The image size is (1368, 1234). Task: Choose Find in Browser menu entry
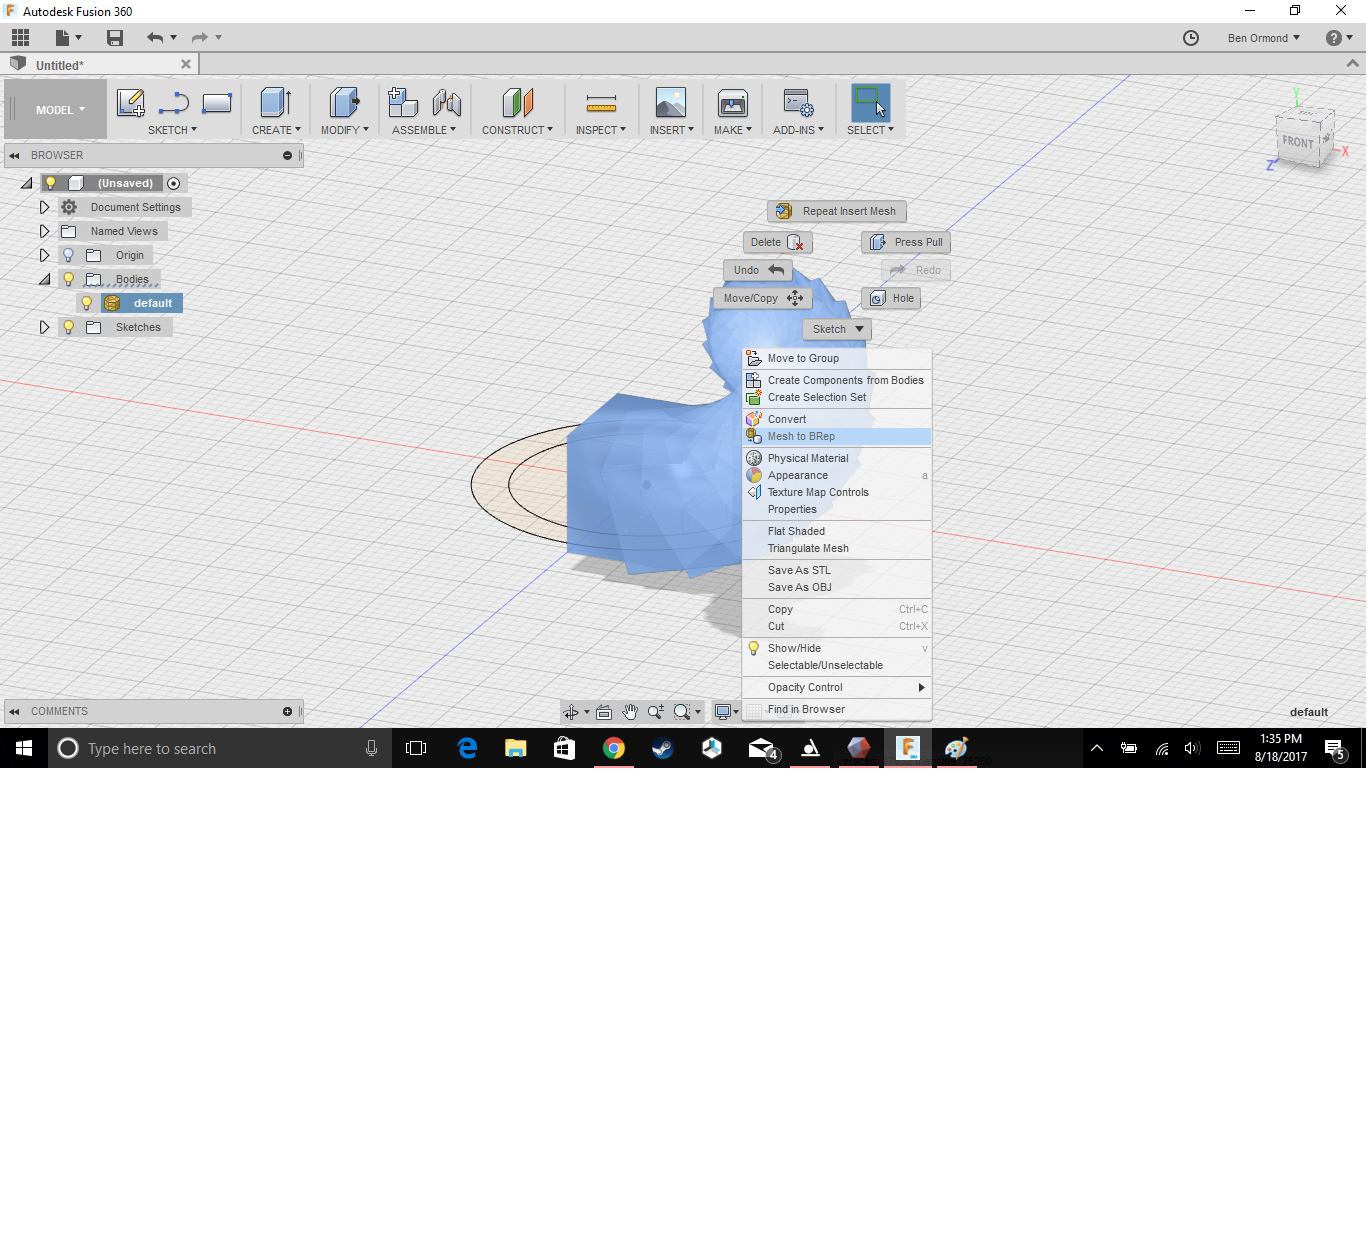click(x=837, y=709)
